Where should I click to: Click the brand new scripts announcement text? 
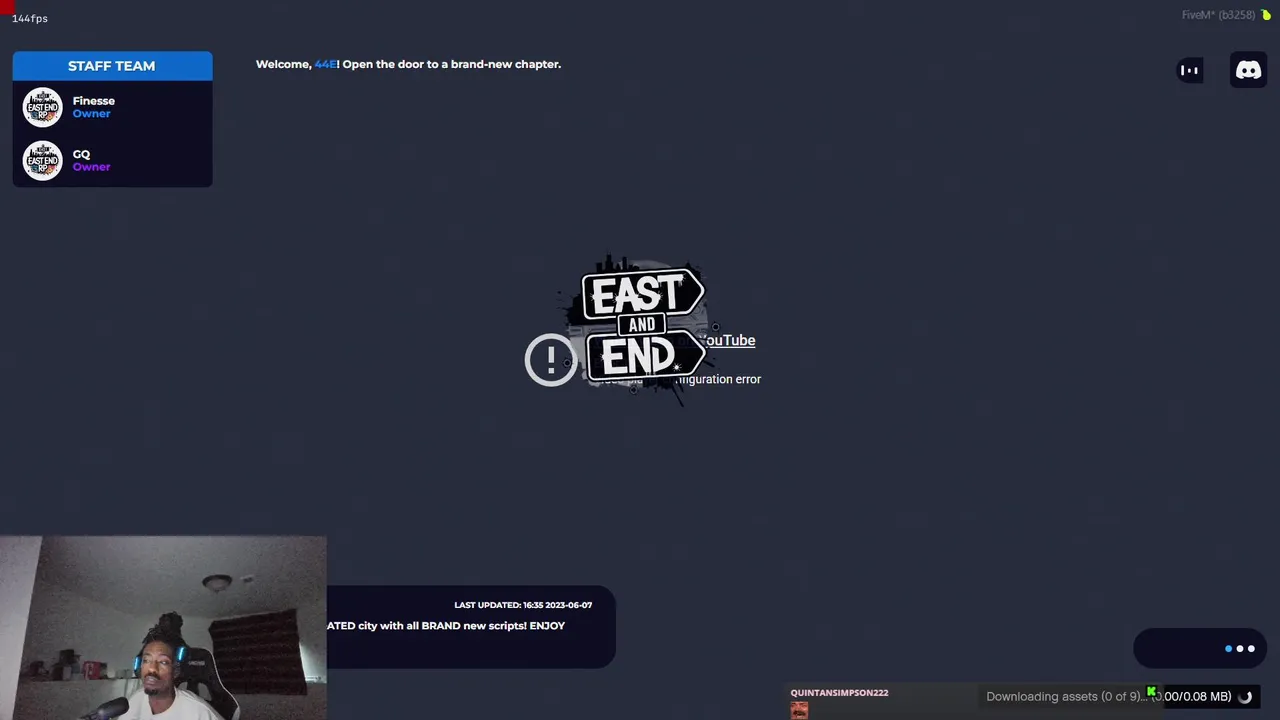pyautogui.click(x=446, y=626)
